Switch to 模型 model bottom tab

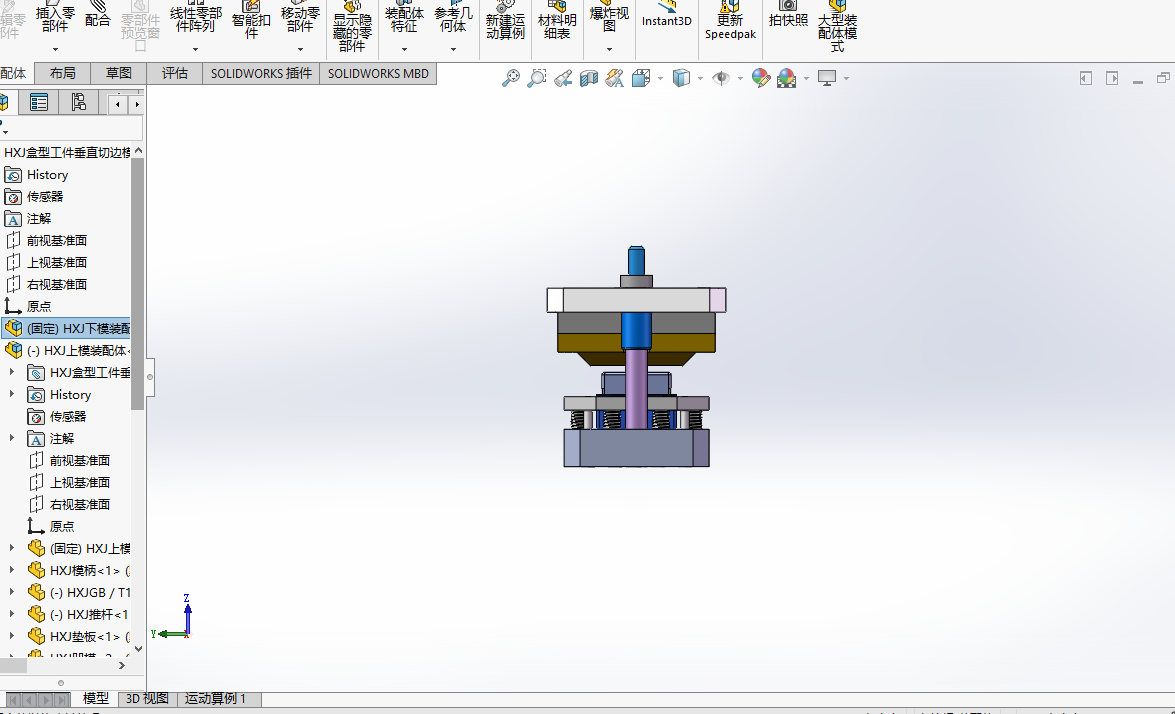[x=95, y=698]
